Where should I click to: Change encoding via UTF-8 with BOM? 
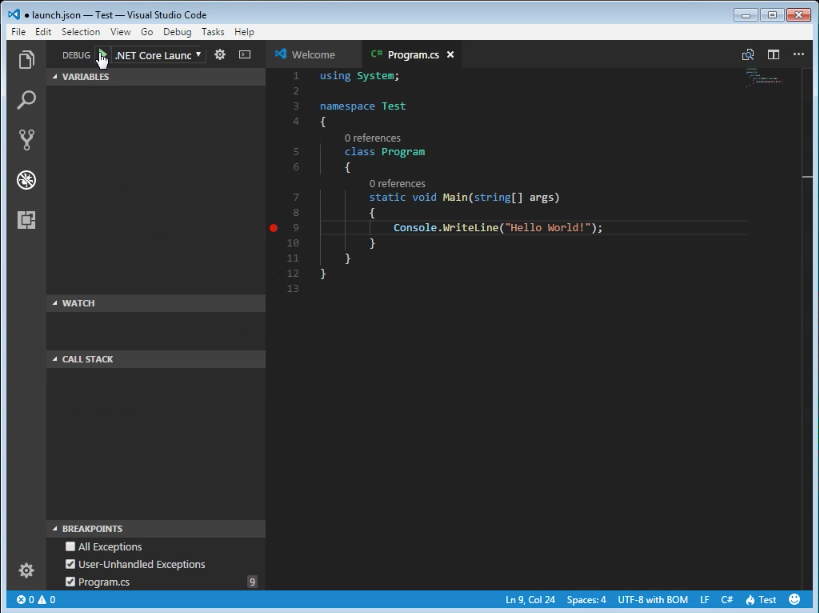652,599
